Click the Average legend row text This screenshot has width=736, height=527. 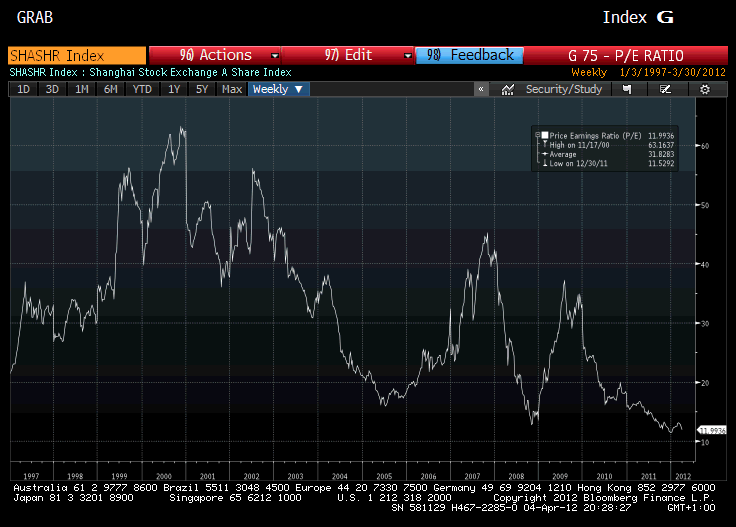(563, 154)
